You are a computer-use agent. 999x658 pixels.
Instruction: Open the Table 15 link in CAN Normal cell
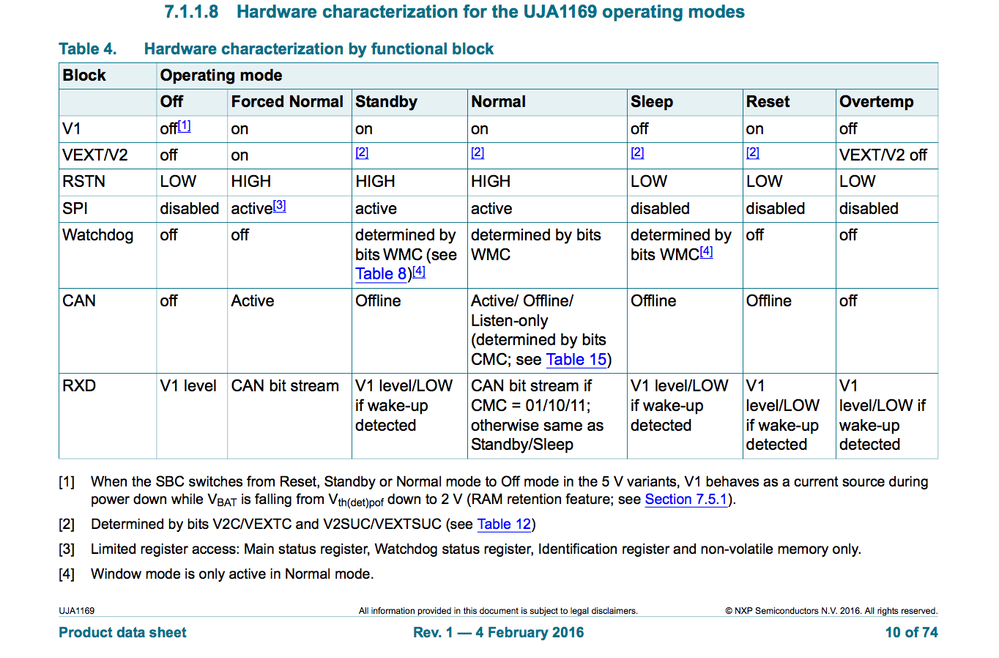click(x=576, y=360)
